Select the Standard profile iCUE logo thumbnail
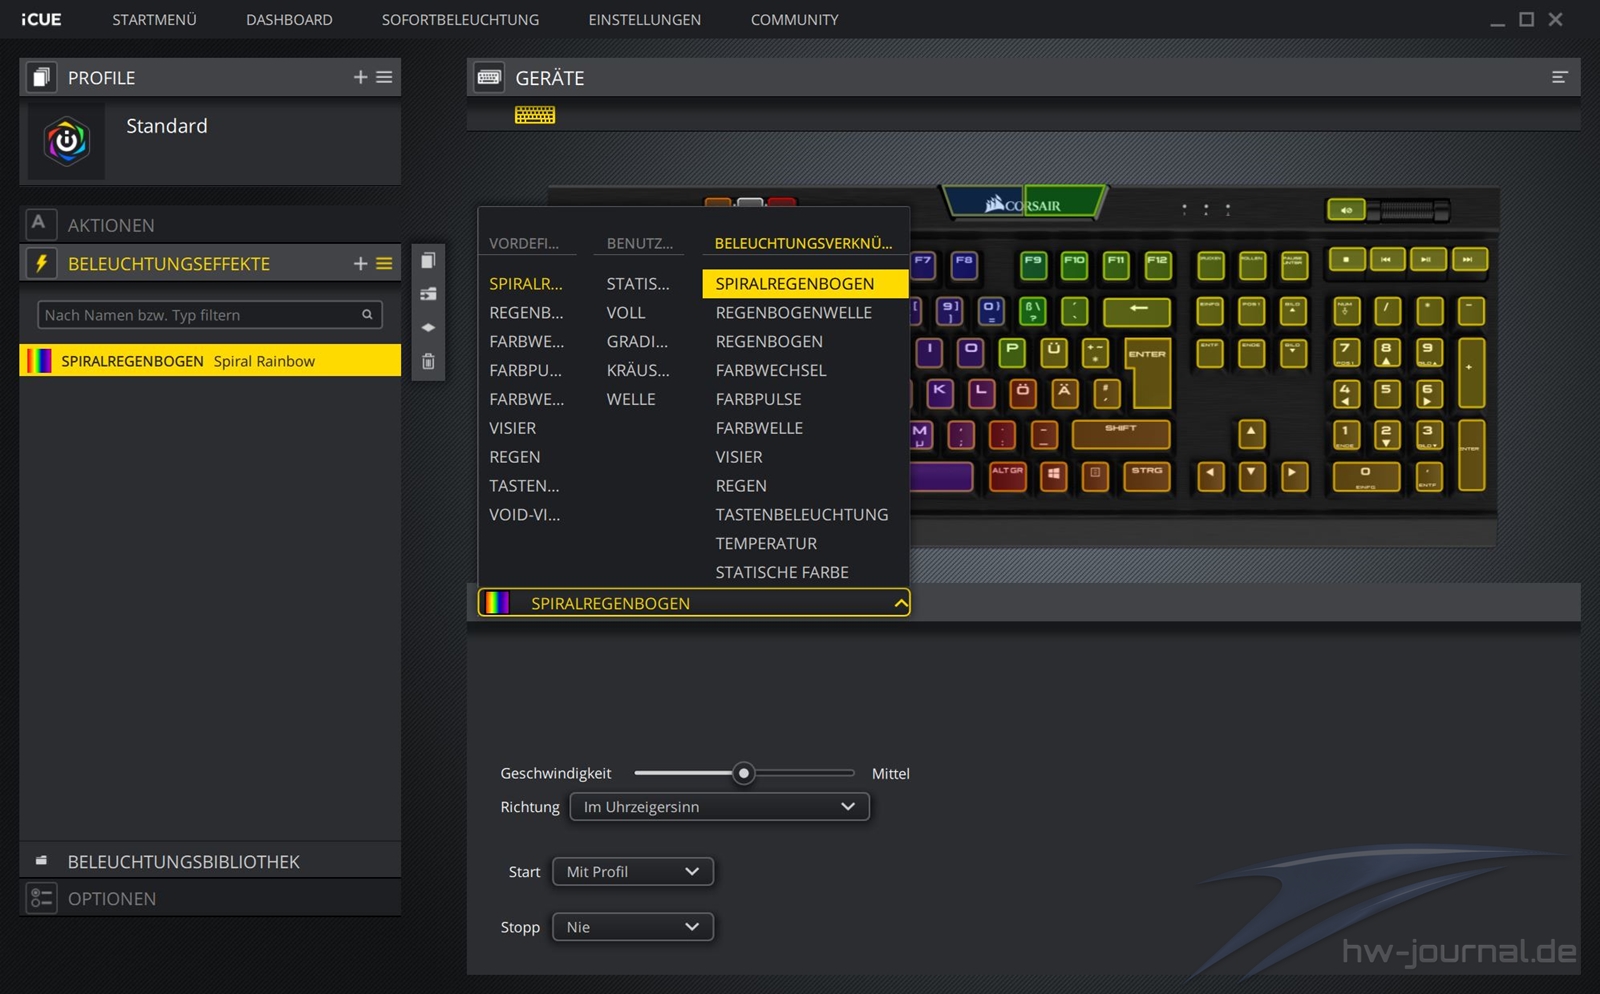The height and width of the screenshot is (994, 1600). (66, 142)
